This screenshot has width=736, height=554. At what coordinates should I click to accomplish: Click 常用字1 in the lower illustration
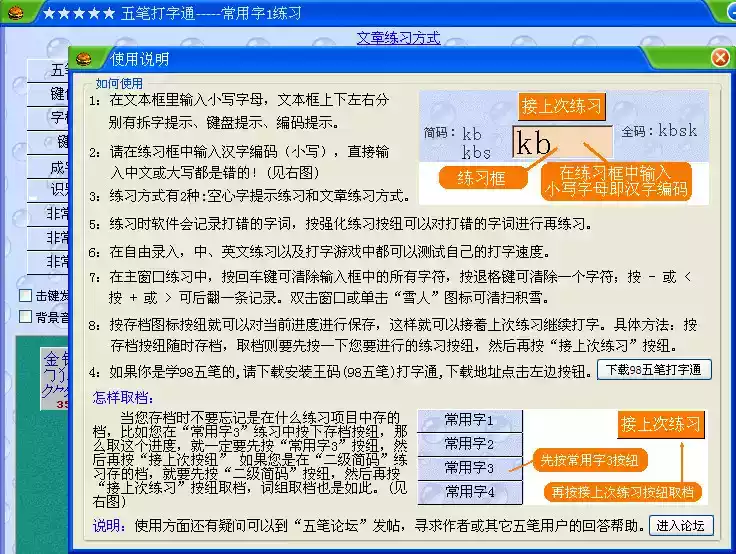click(470, 420)
